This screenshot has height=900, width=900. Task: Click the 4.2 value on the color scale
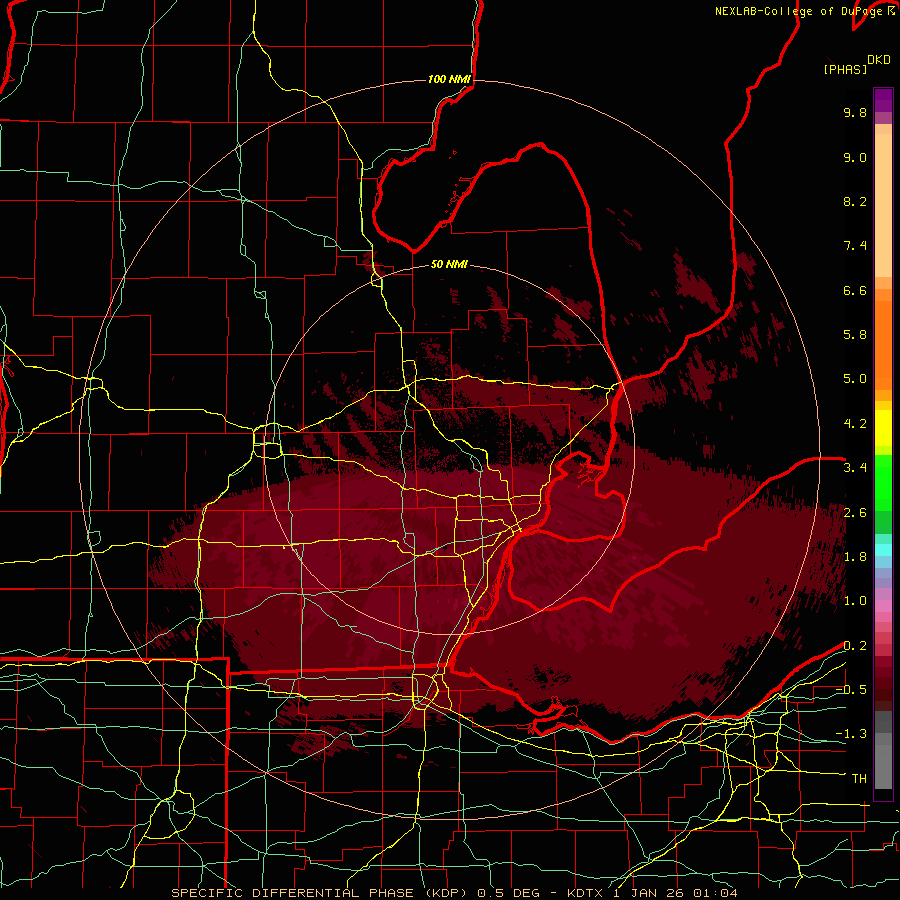855,424
